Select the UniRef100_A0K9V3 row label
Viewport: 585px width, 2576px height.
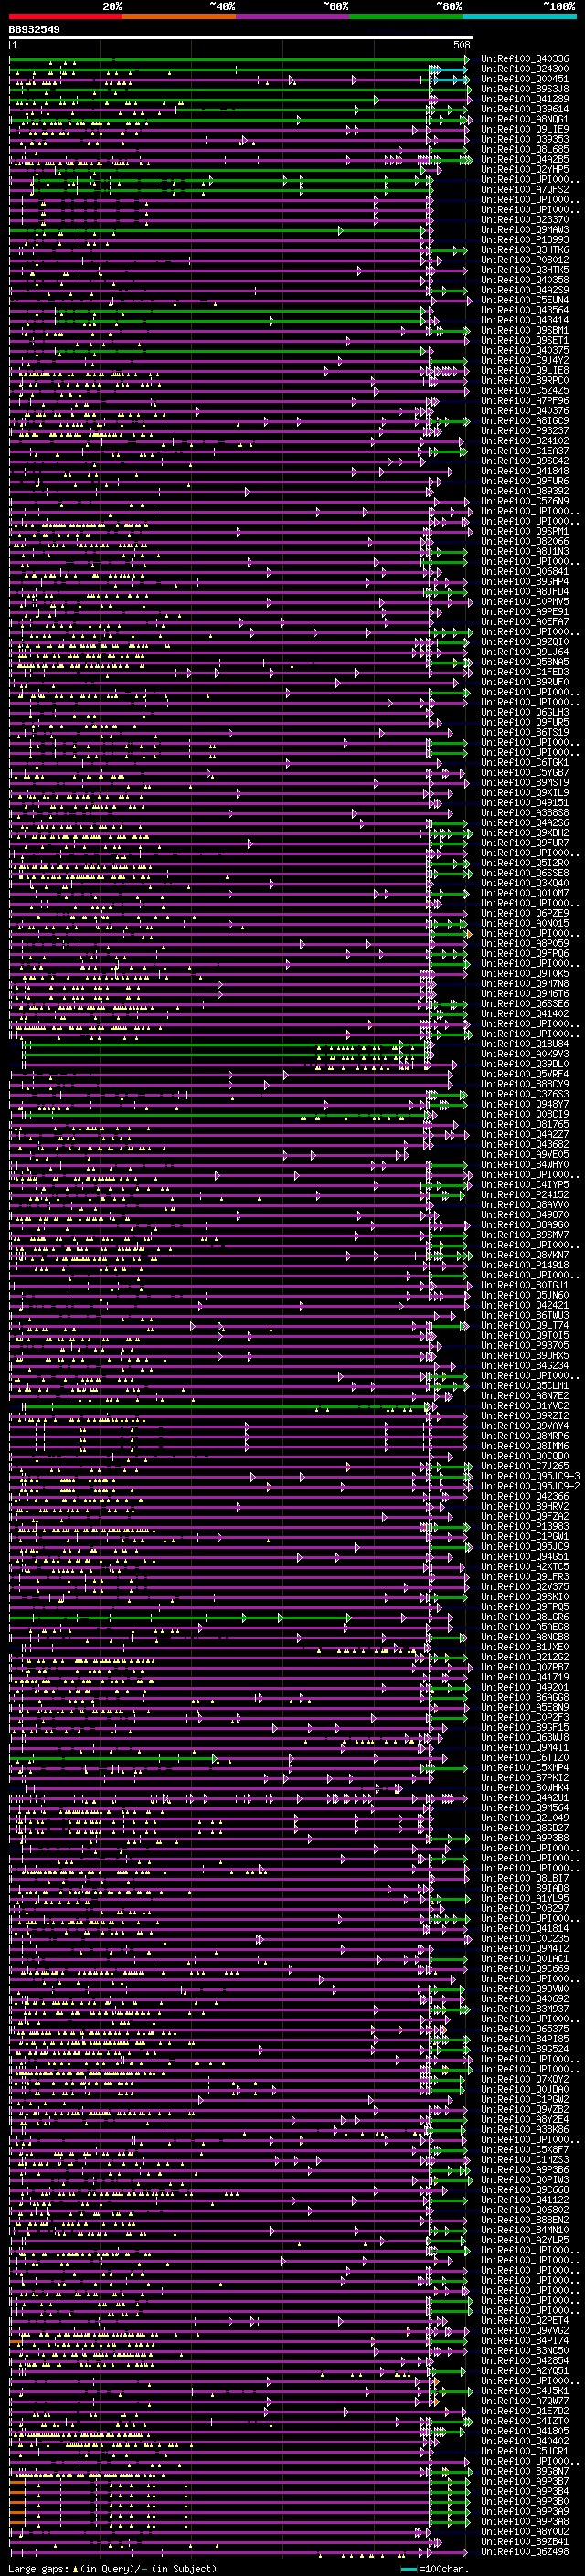(525, 1053)
